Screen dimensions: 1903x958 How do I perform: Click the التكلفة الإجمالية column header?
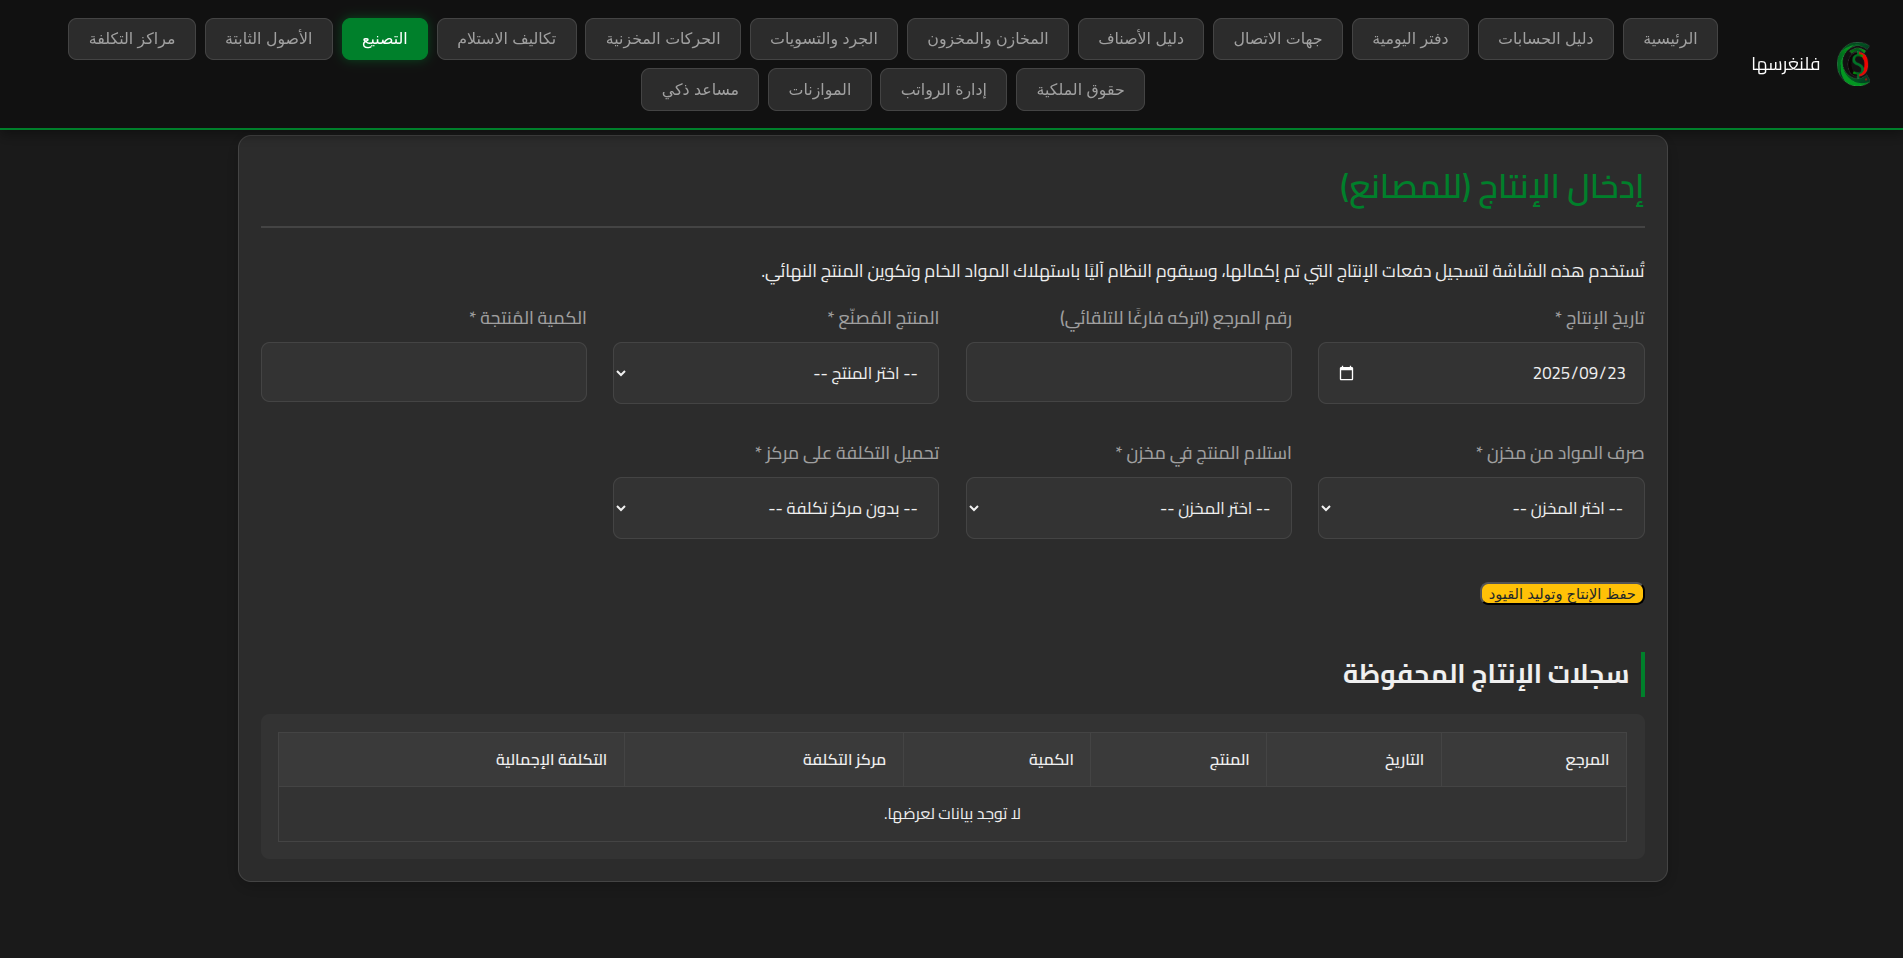click(x=551, y=760)
